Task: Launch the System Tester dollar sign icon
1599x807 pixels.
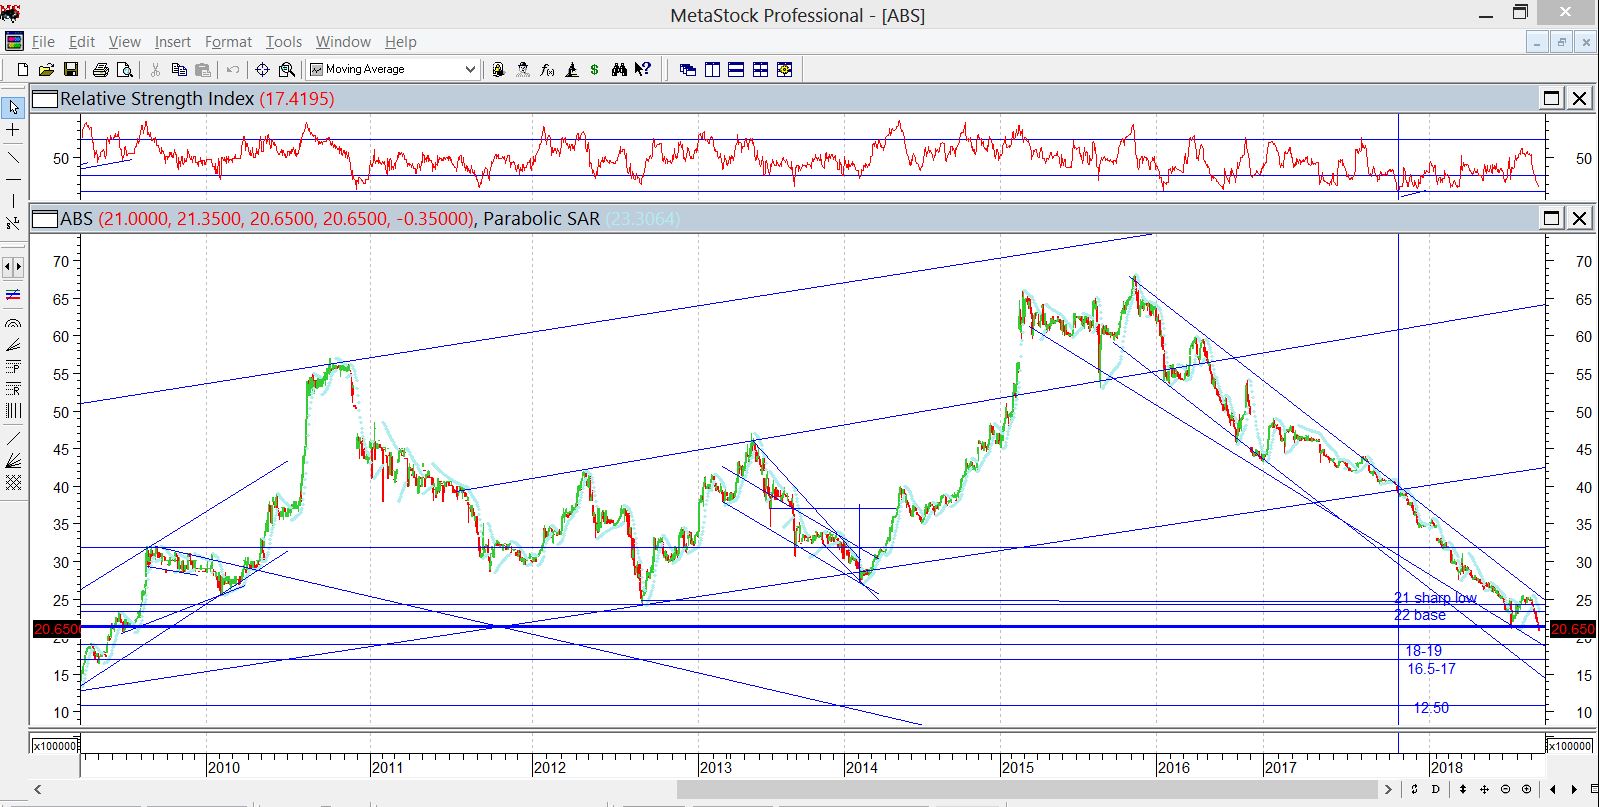Action: [x=595, y=69]
